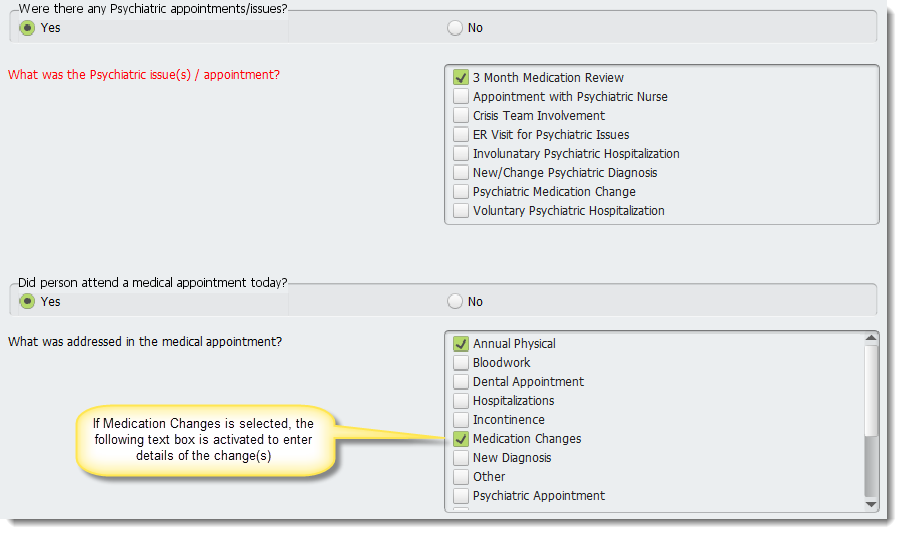The height and width of the screenshot is (534, 902).
Task: Check Appointment with Psychiatric Nurse
Action: 460,96
